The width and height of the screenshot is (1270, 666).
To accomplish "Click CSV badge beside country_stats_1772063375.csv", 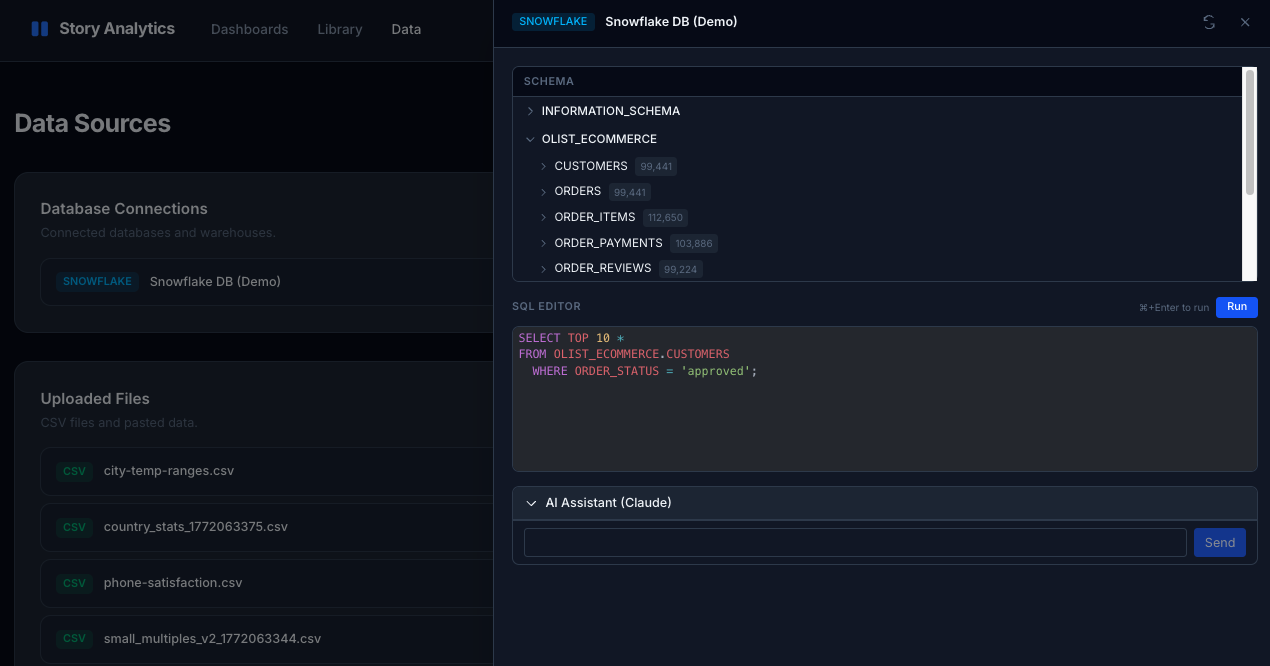I will pyautogui.click(x=75, y=527).
